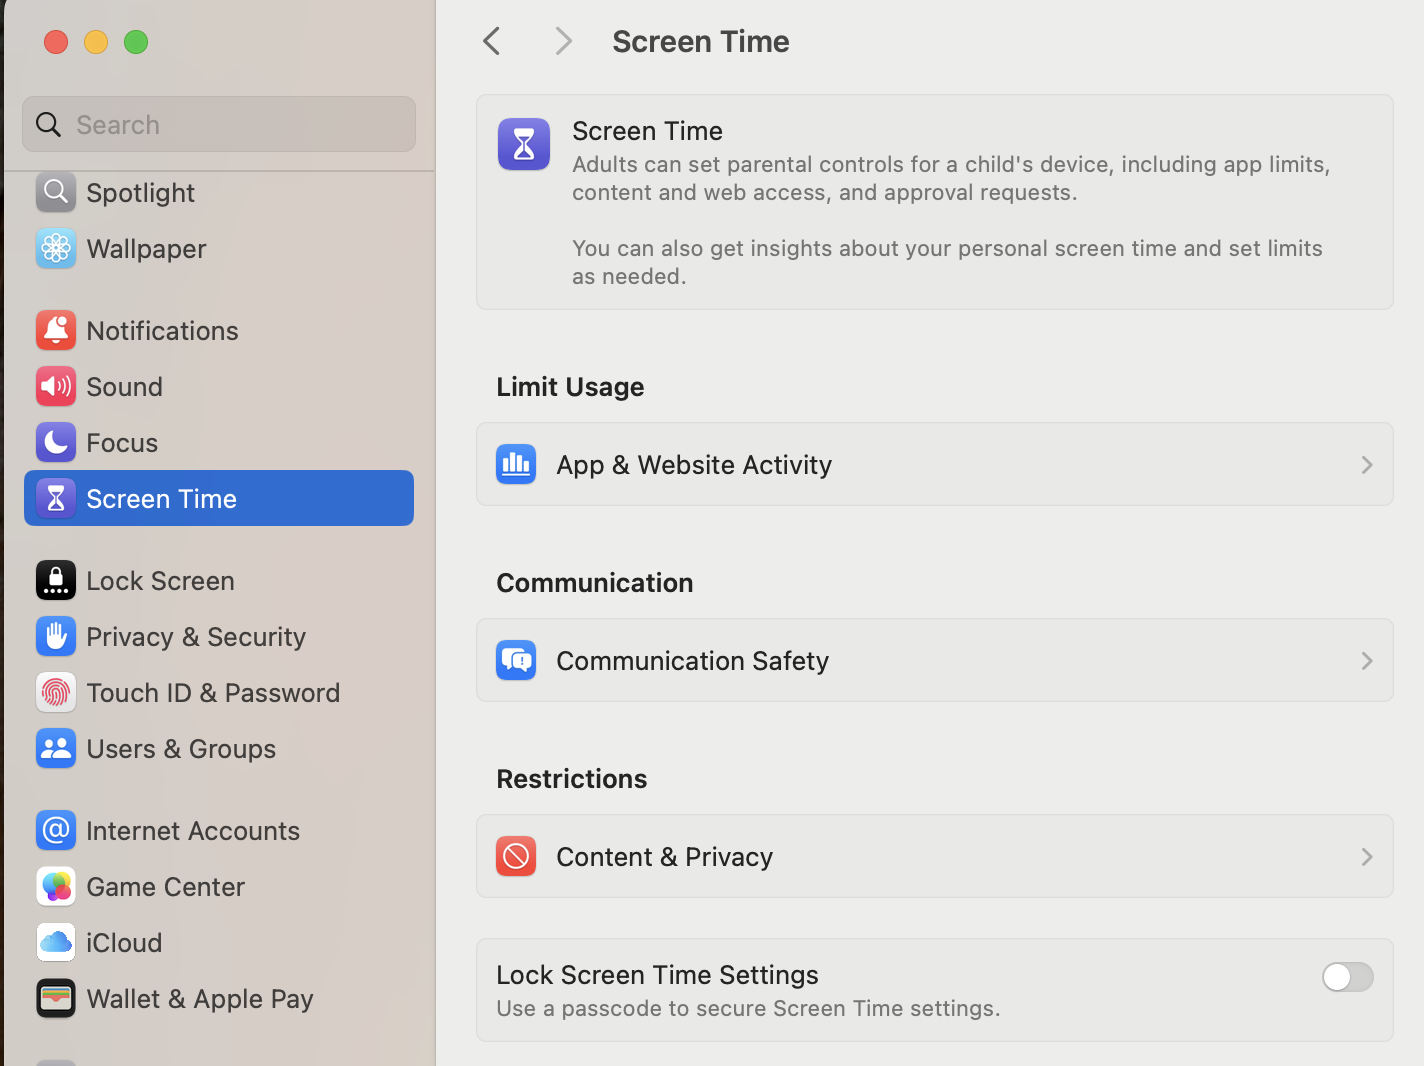The image size is (1424, 1066).
Task: Click 'Use a passcode to secure' description
Action: point(748,1008)
